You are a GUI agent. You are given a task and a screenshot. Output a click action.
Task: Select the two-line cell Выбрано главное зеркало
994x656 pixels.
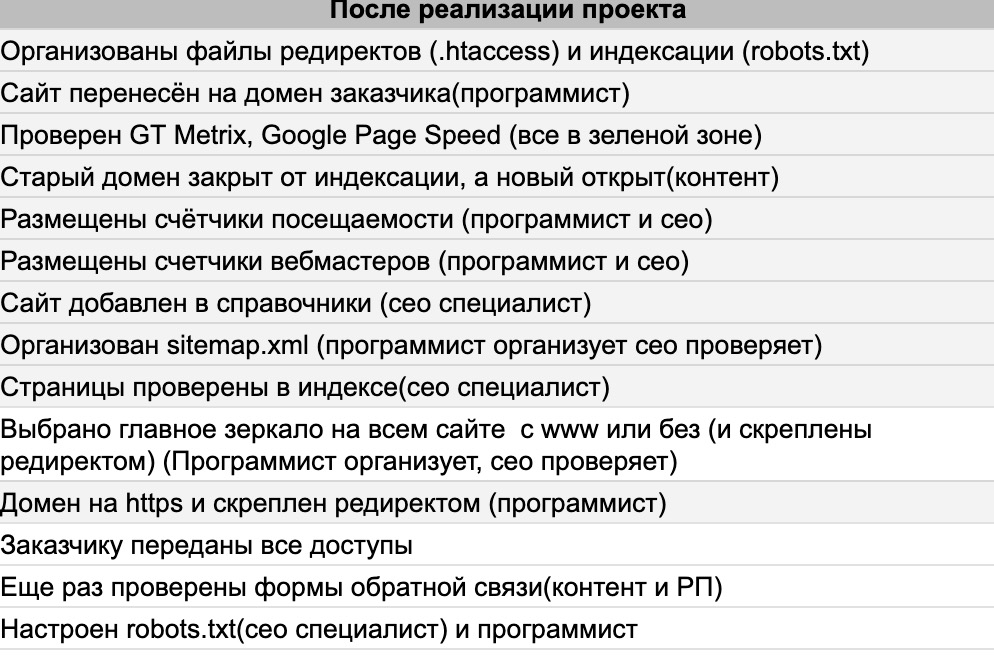pyautogui.click(x=436, y=446)
